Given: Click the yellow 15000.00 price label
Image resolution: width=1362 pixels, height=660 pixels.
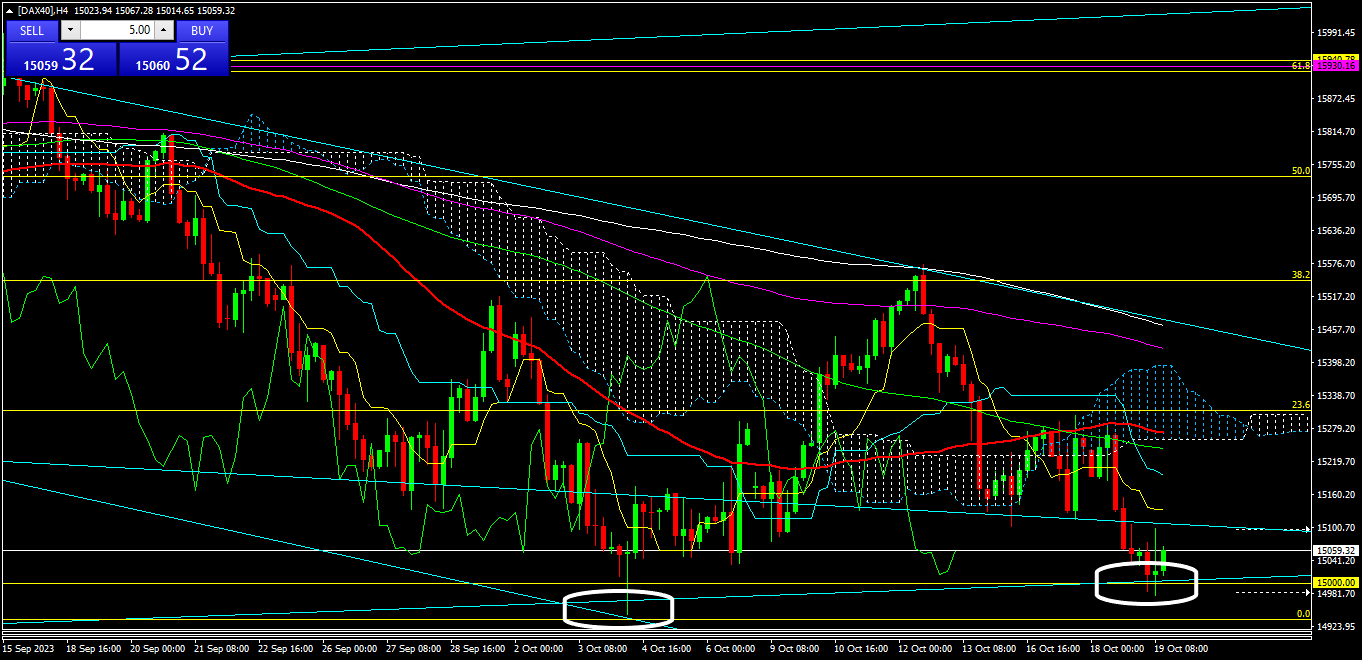Looking at the screenshot, I should pos(1336,583).
